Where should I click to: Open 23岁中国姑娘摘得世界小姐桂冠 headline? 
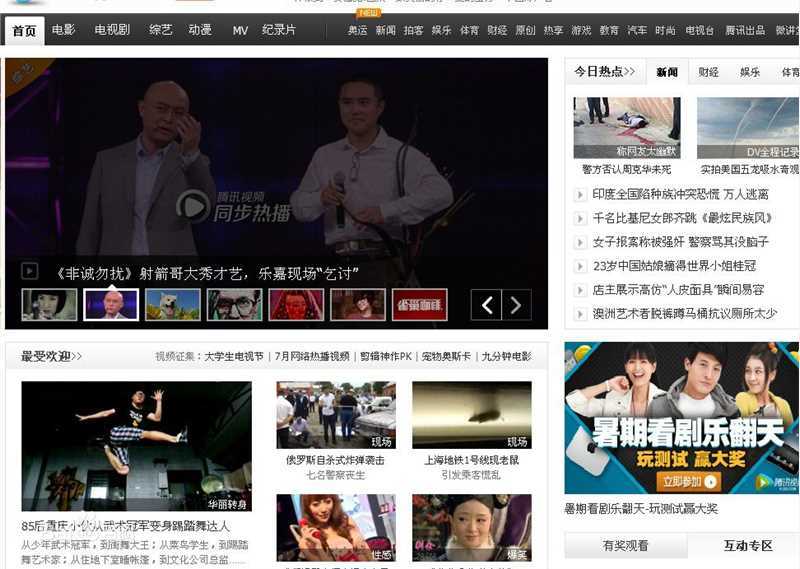(x=674, y=266)
